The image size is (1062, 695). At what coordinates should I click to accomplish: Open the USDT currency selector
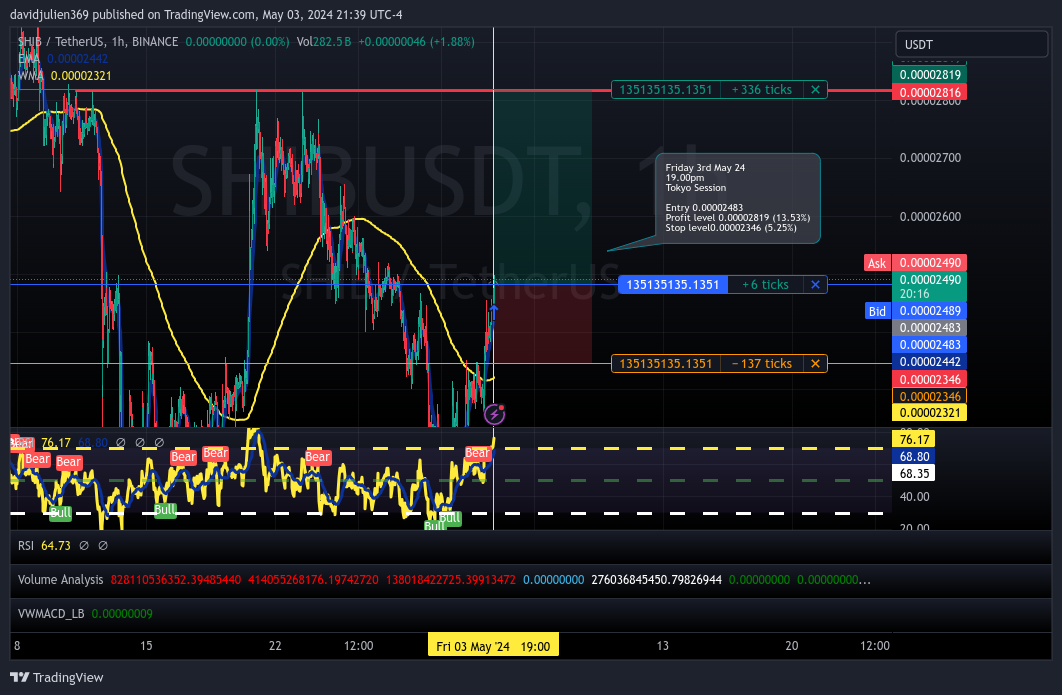click(x=971, y=45)
